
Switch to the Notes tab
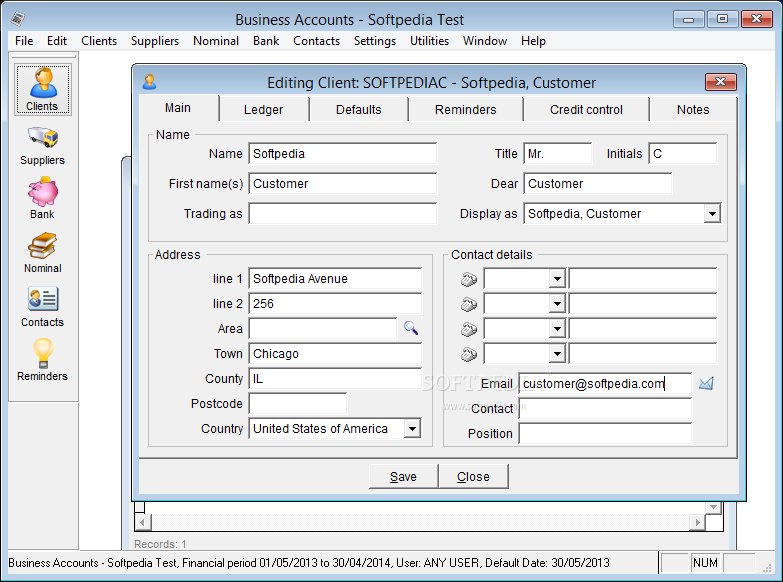click(x=693, y=109)
